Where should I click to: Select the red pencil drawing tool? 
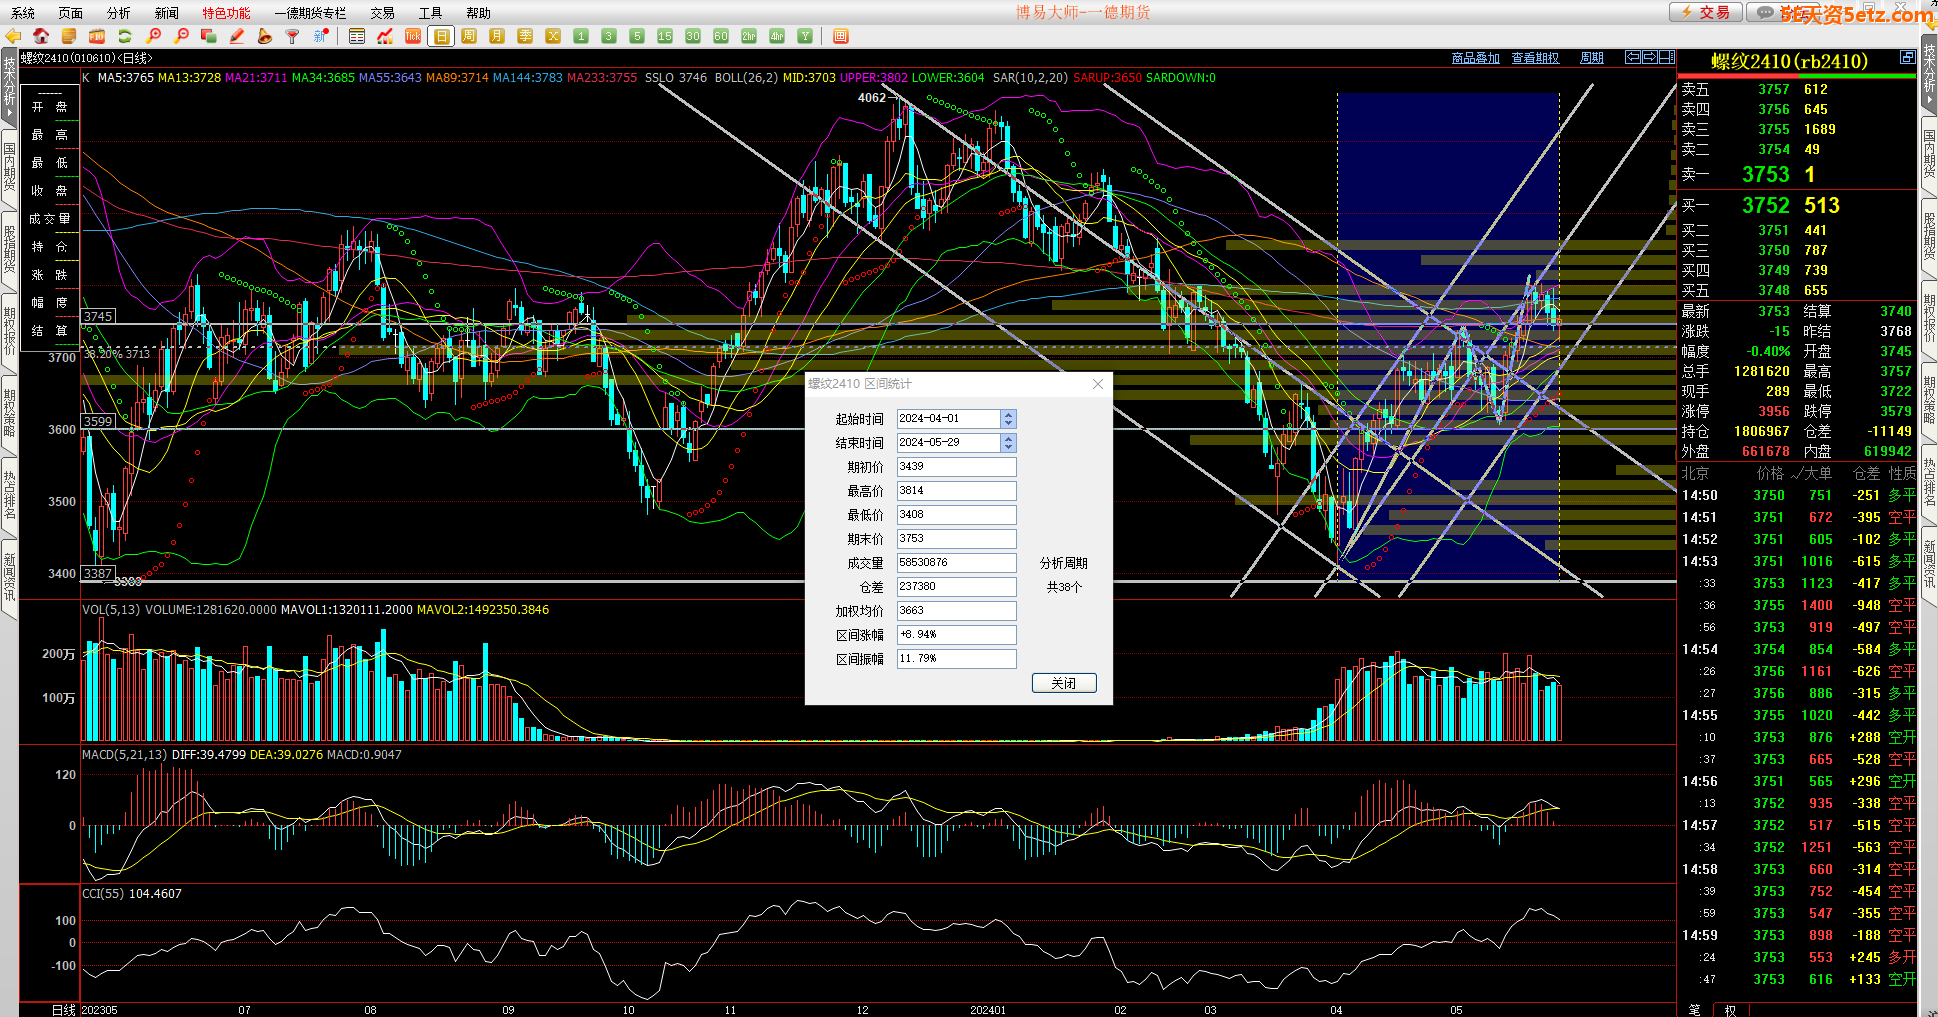(x=237, y=36)
